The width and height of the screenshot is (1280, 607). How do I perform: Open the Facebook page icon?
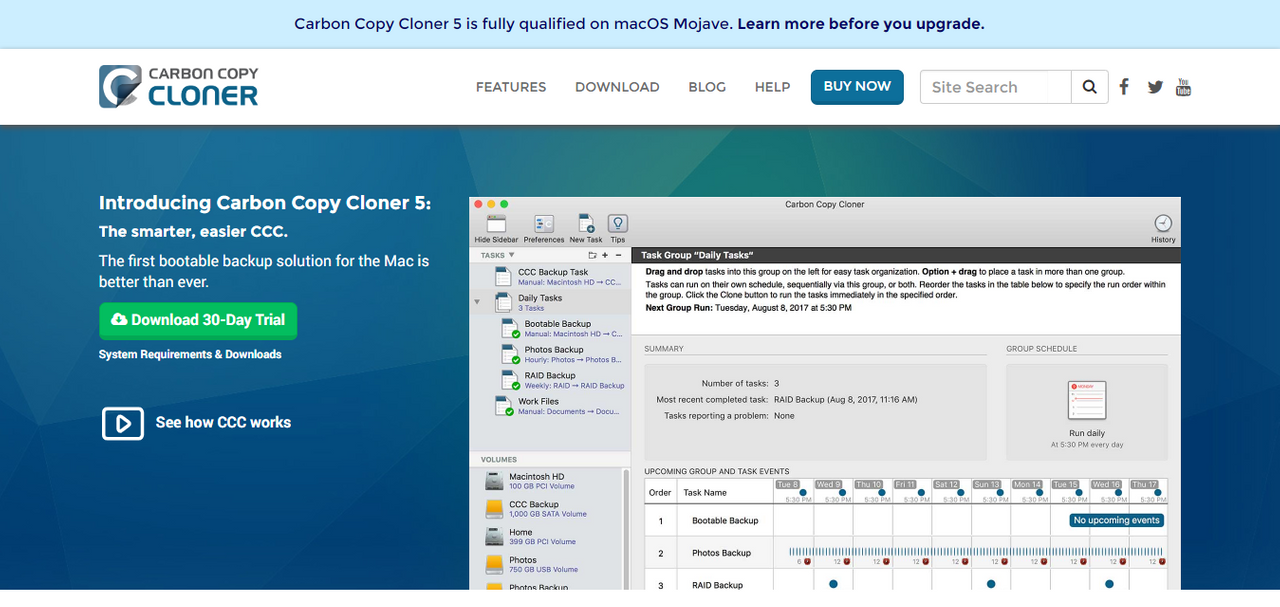(x=1124, y=87)
